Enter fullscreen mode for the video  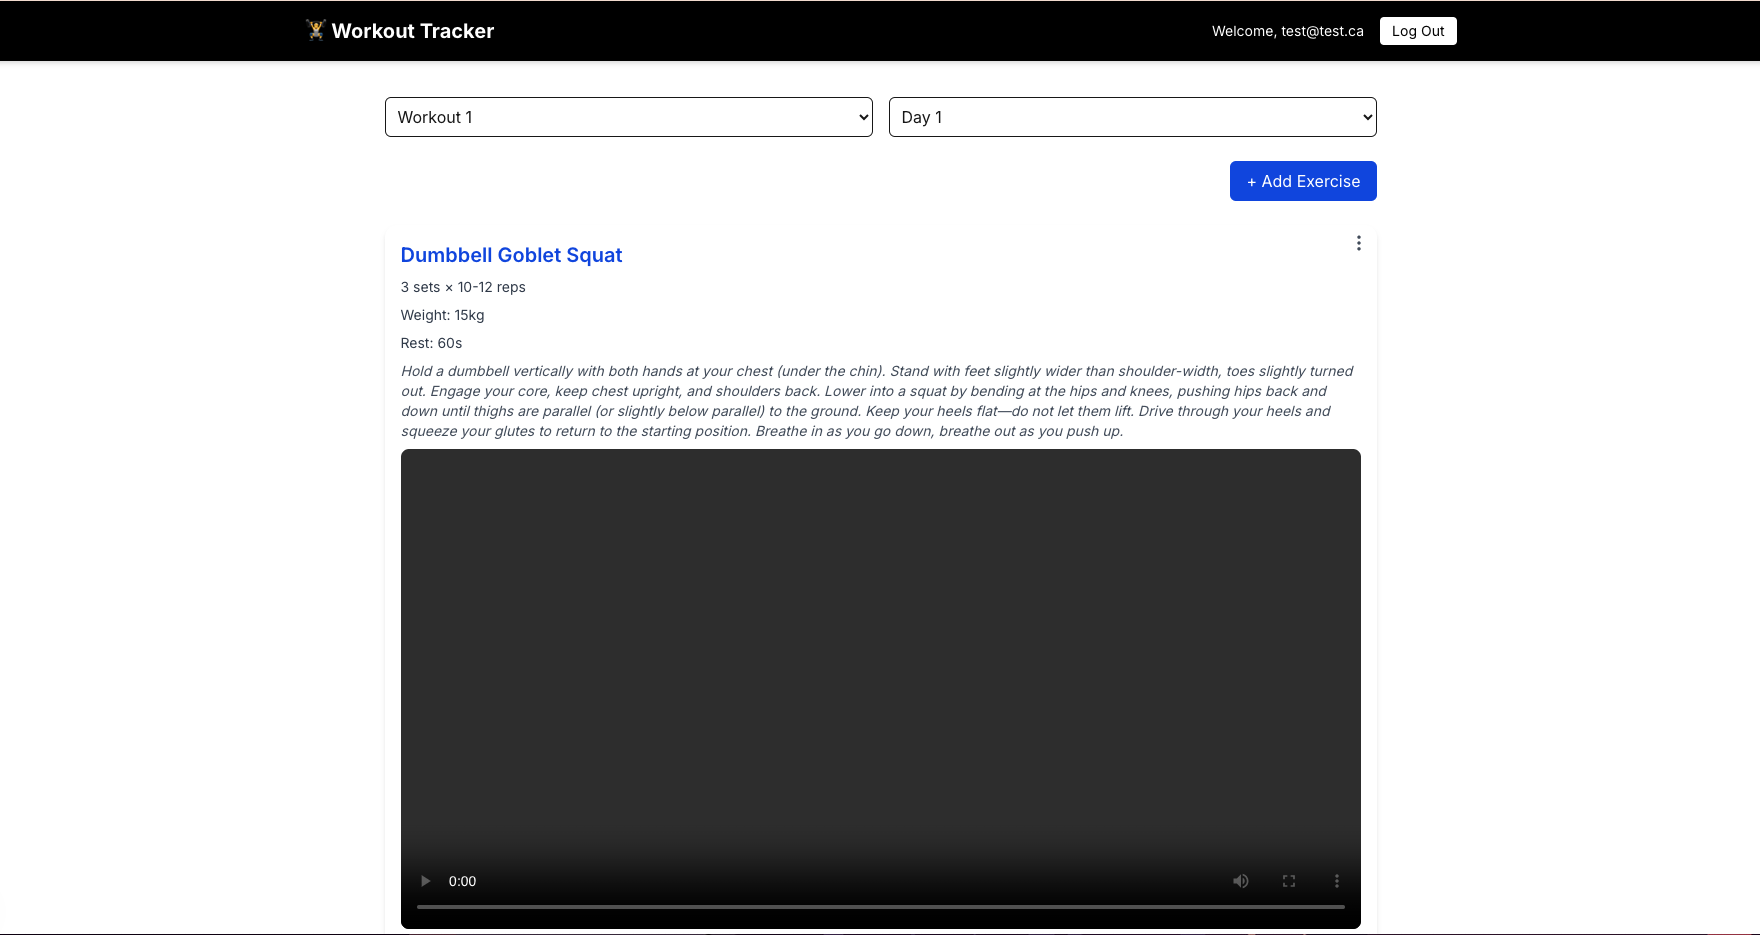[1288, 881]
